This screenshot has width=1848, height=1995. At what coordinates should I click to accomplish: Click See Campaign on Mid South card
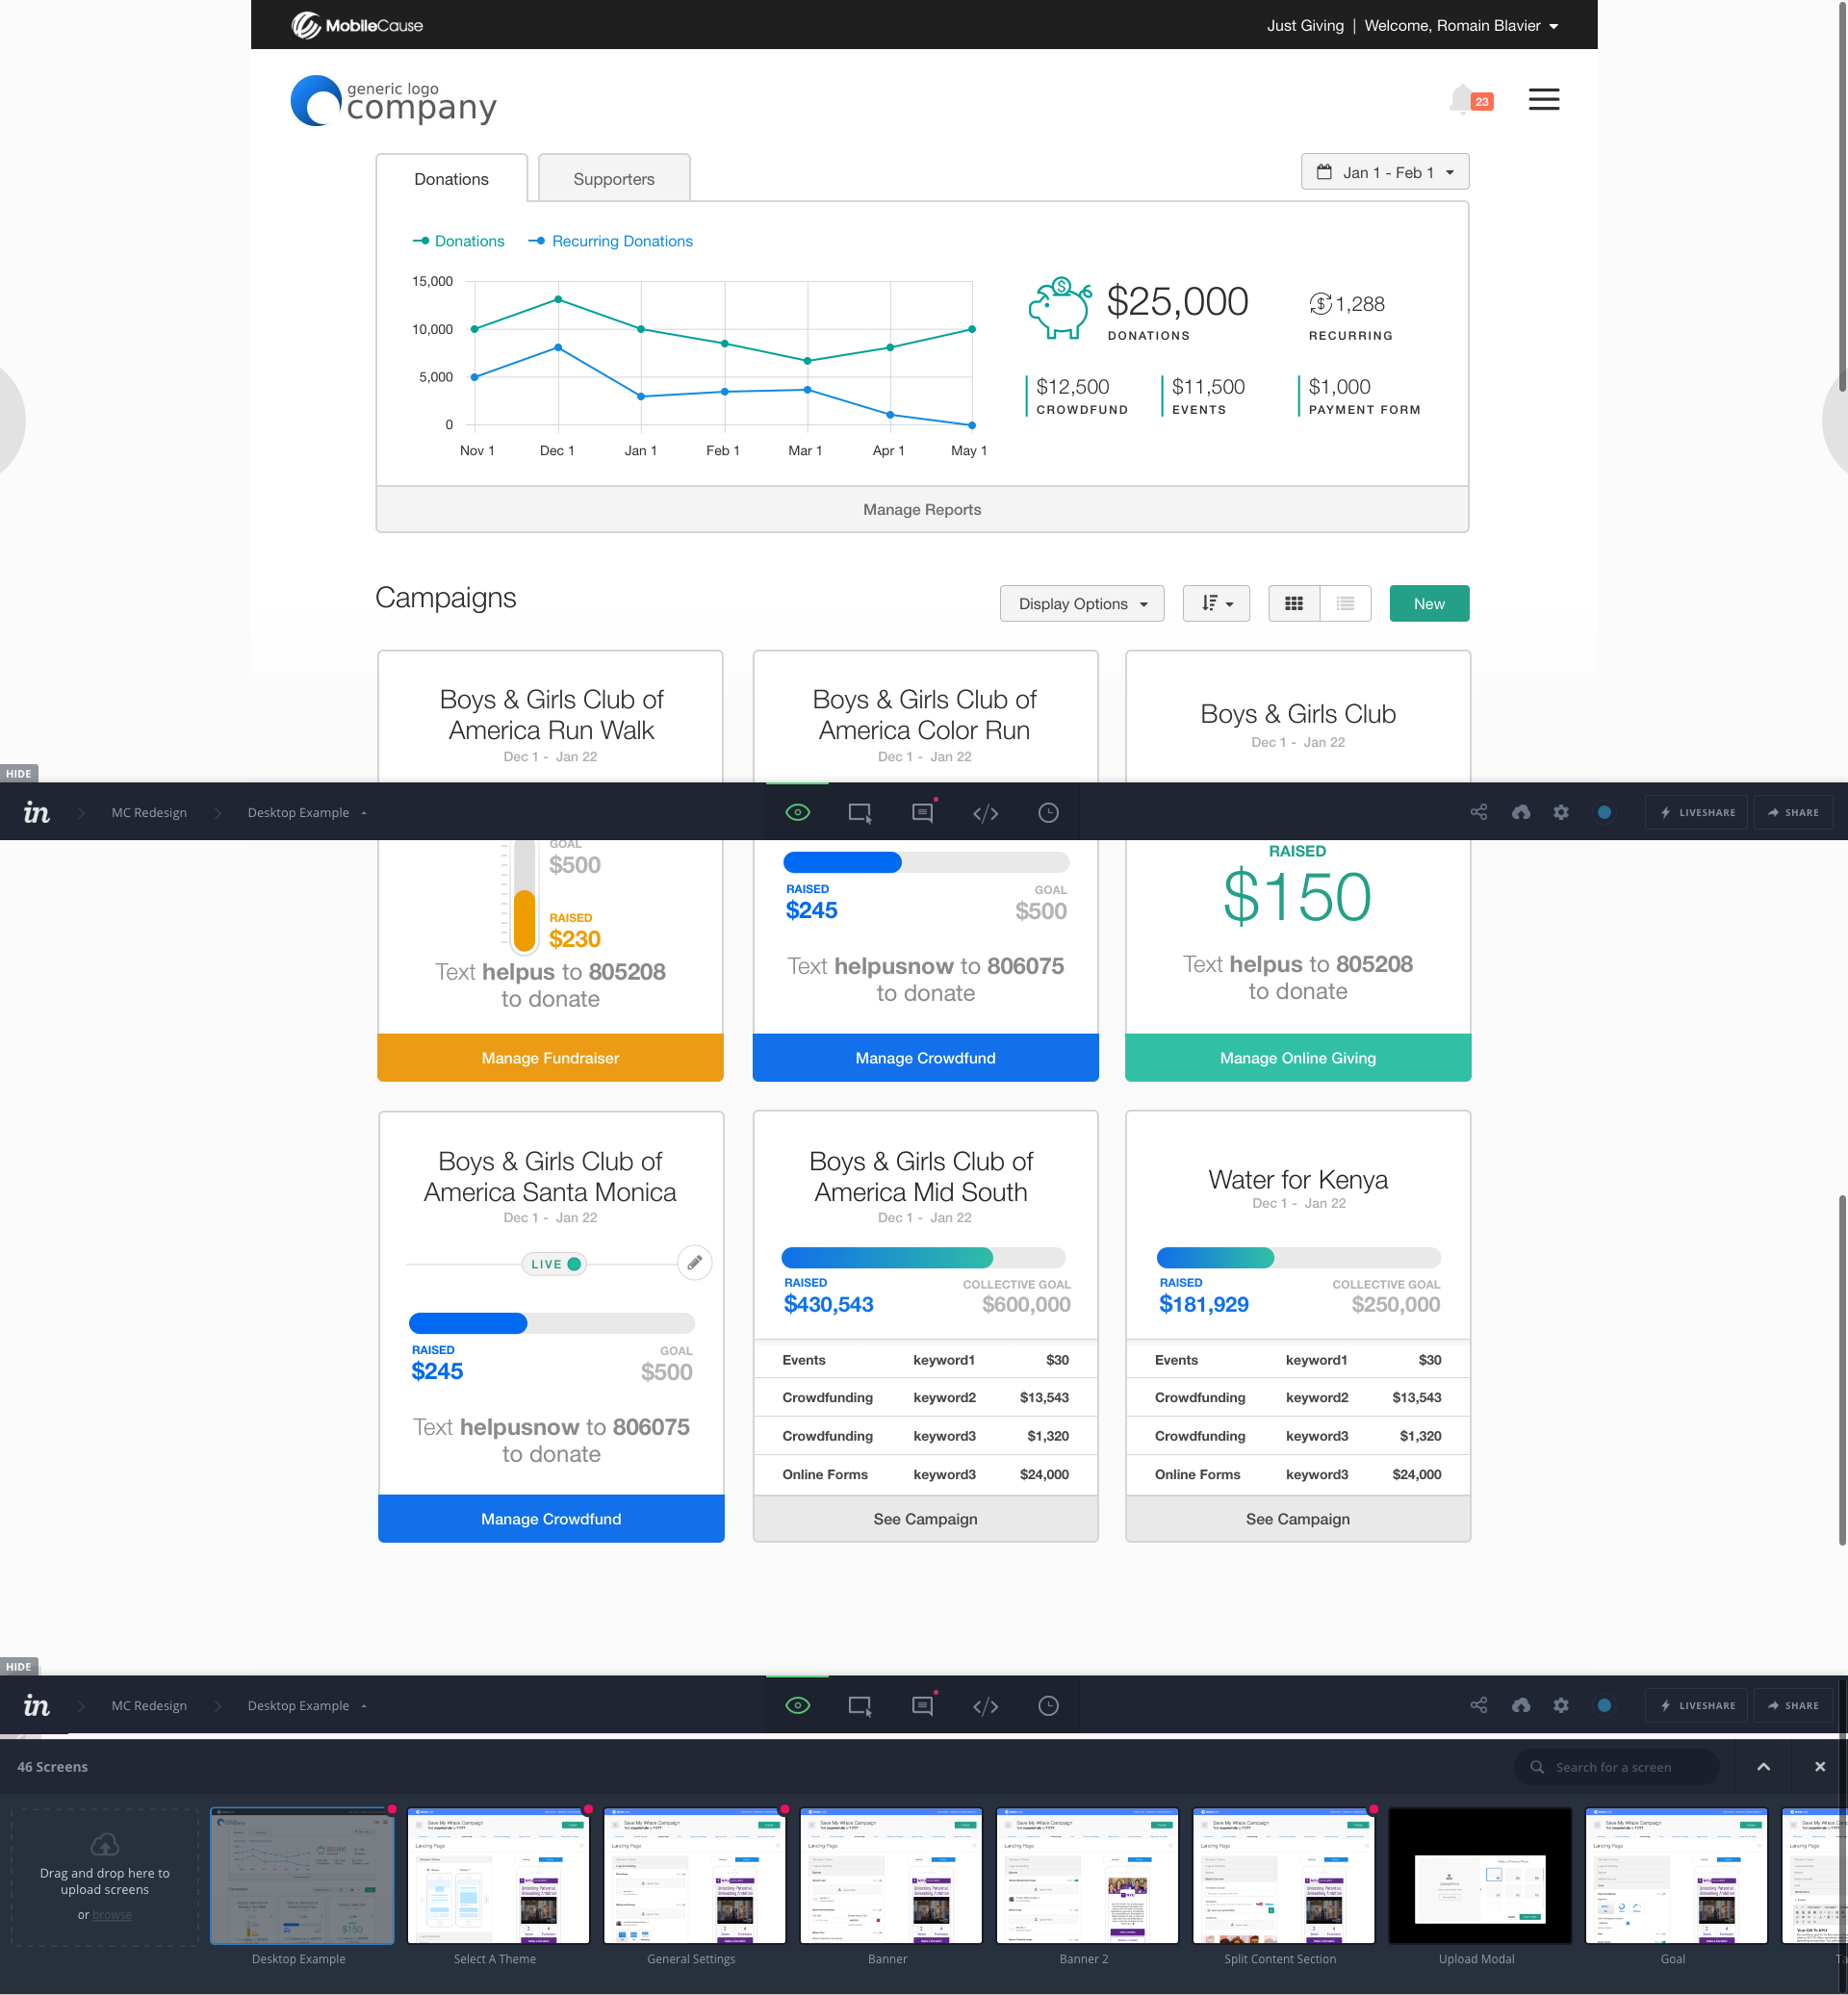point(925,1518)
